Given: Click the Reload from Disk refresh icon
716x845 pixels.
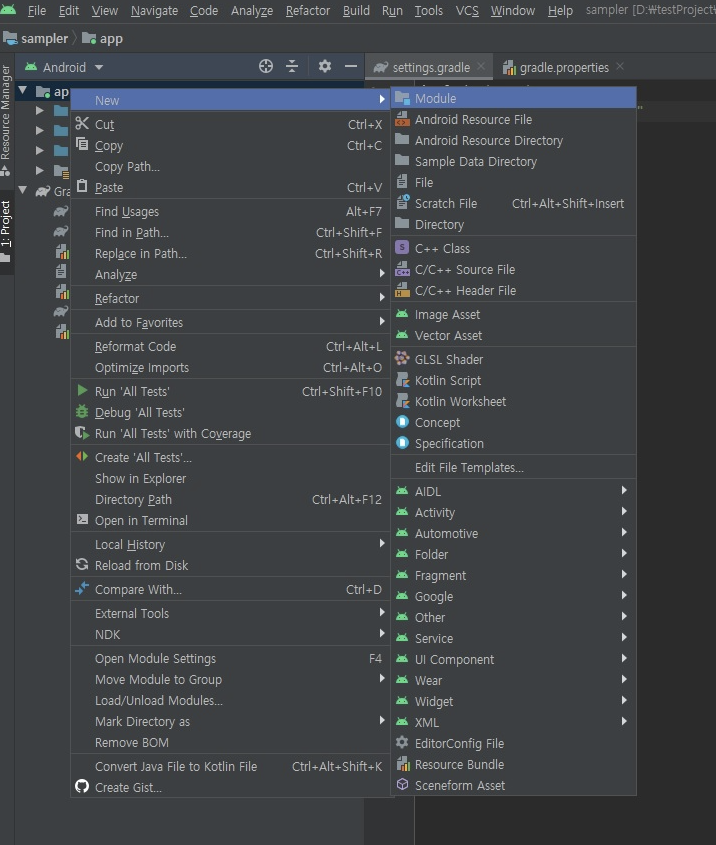Looking at the screenshot, I should click(x=82, y=565).
